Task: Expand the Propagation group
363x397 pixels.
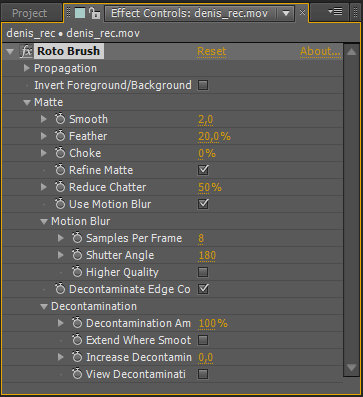Action: pos(26,68)
